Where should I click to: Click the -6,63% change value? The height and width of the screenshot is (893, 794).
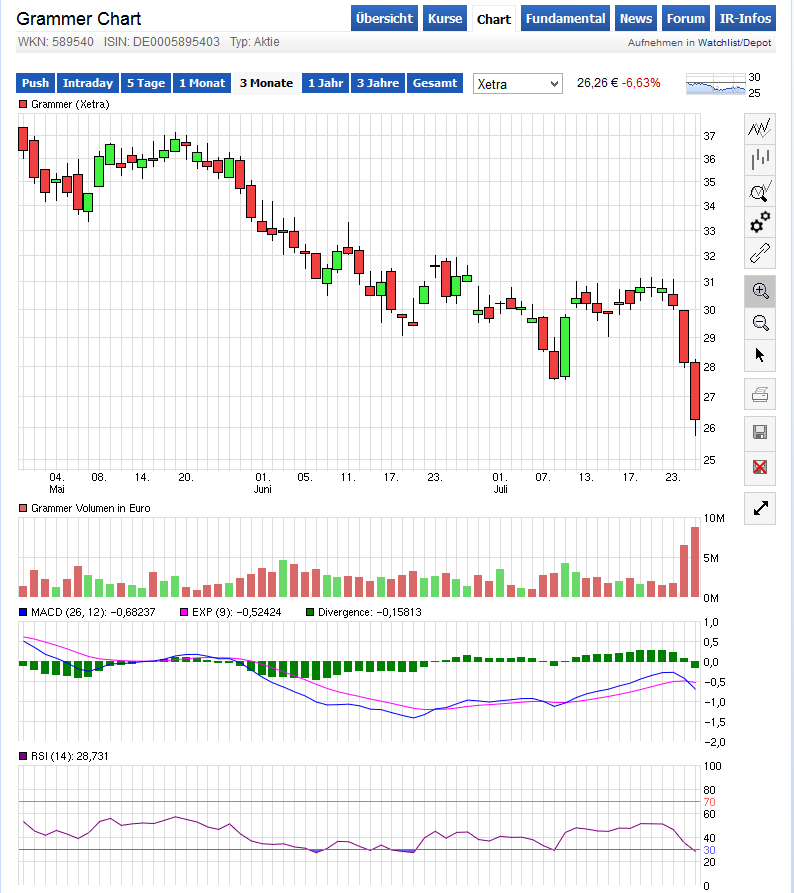[641, 83]
